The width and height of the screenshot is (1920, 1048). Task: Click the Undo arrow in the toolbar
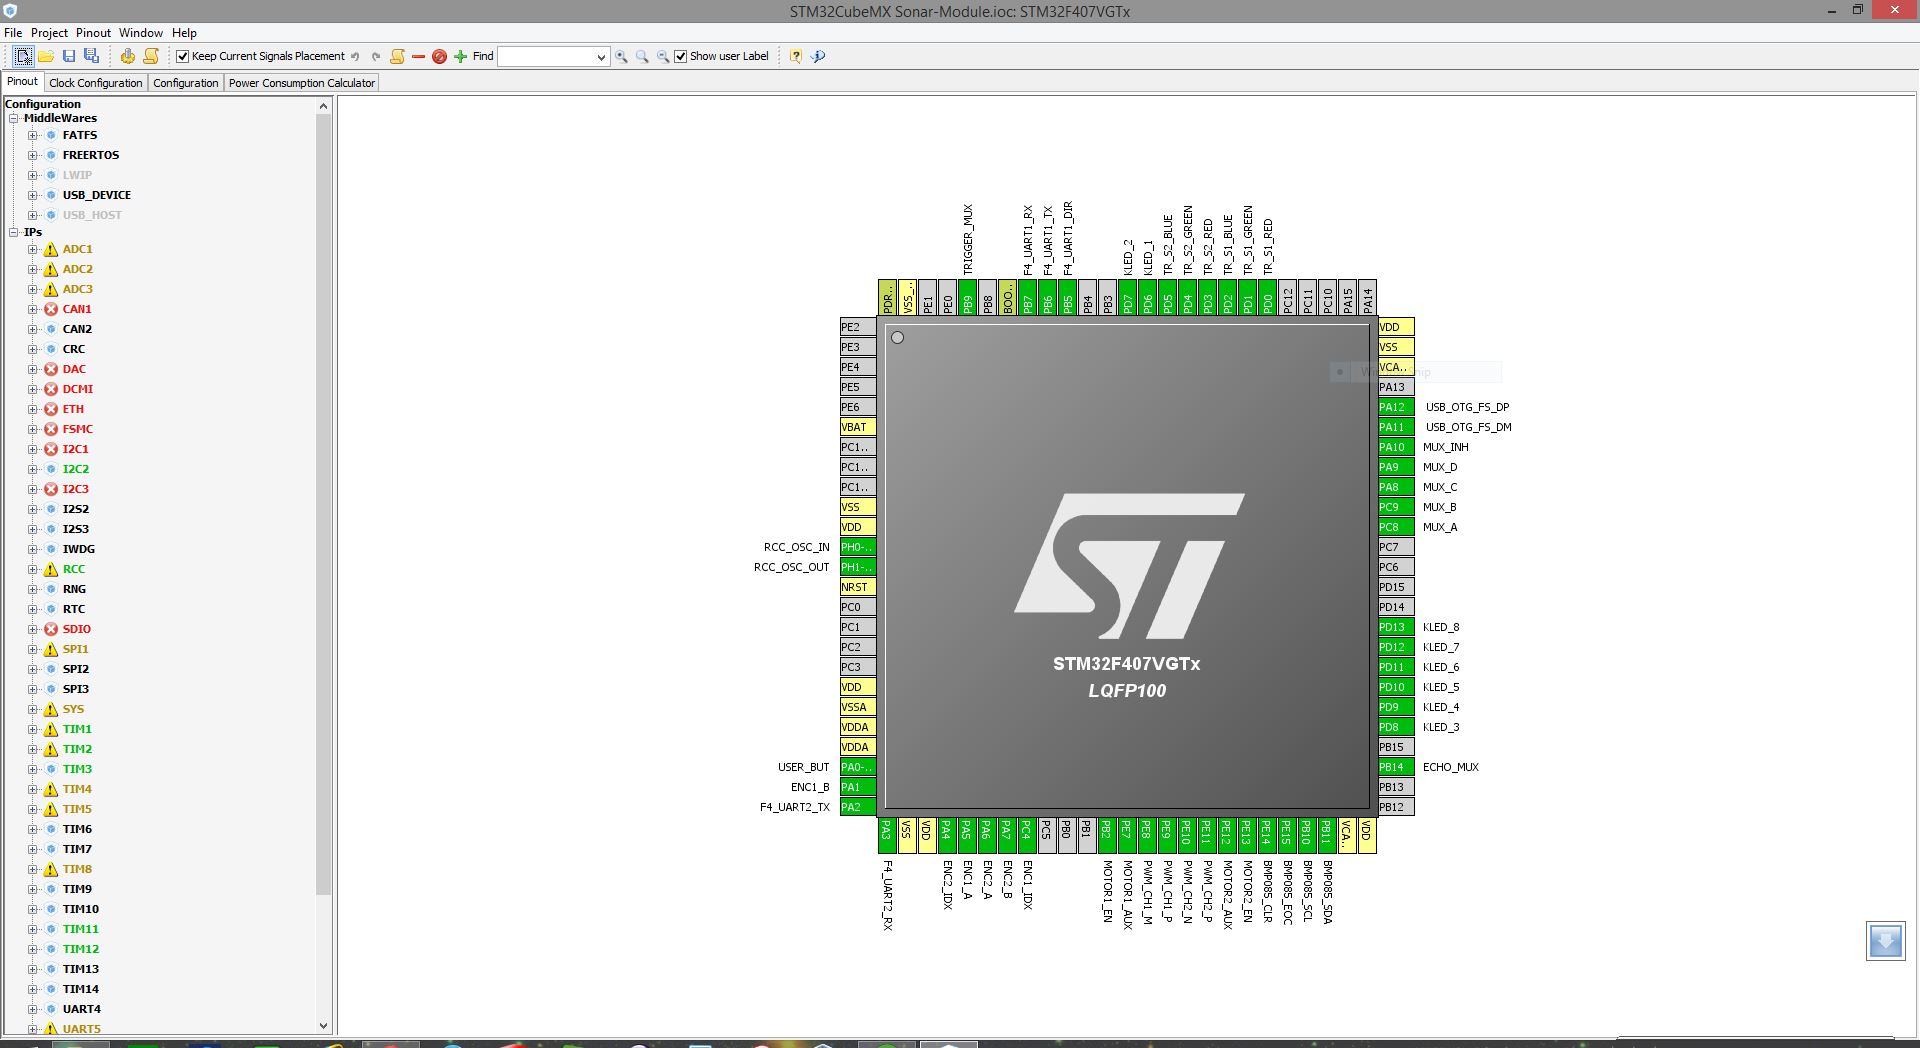(x=355, y=57)
